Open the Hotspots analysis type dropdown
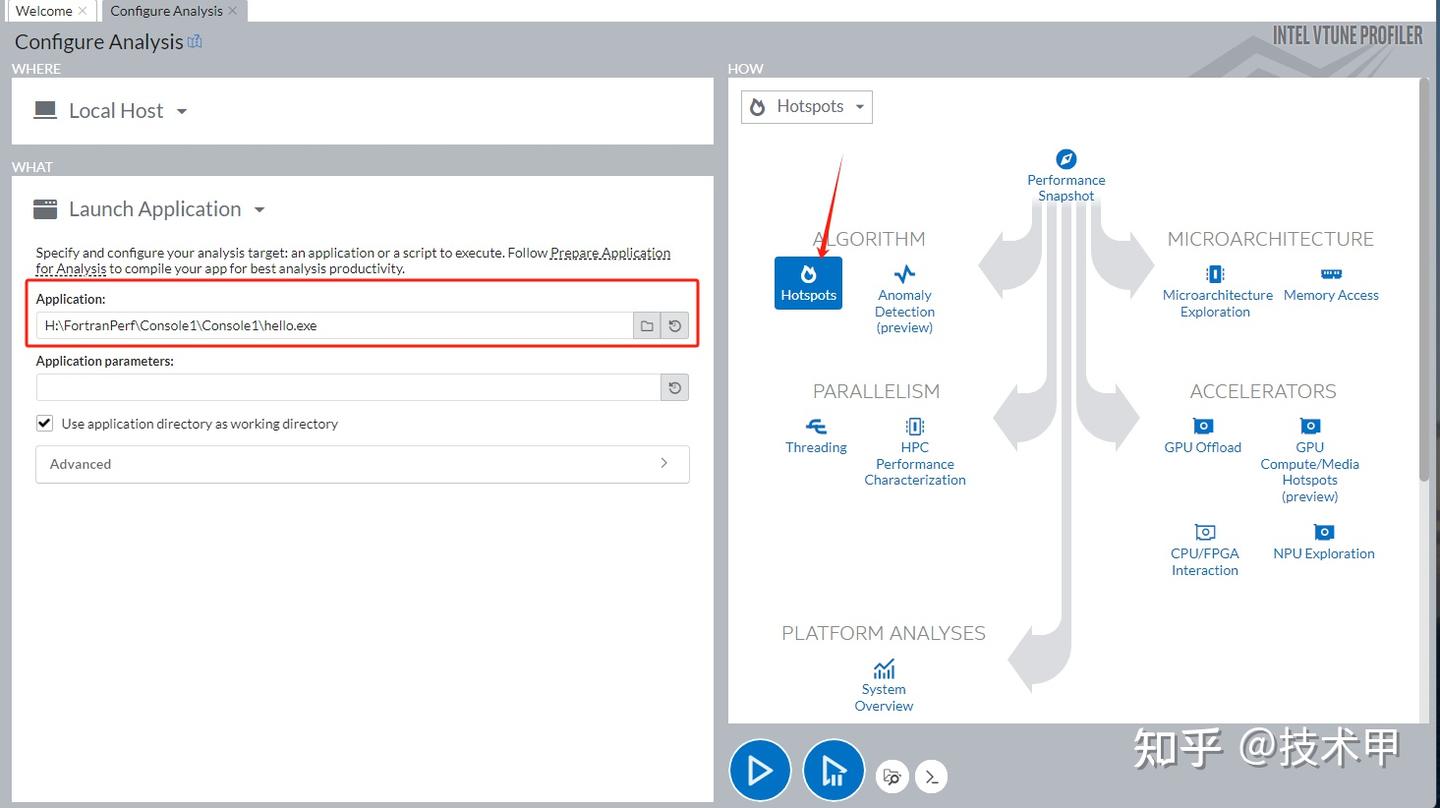Image resolution: width=1440 pixels, height=808 pixels. click(859, 106)
